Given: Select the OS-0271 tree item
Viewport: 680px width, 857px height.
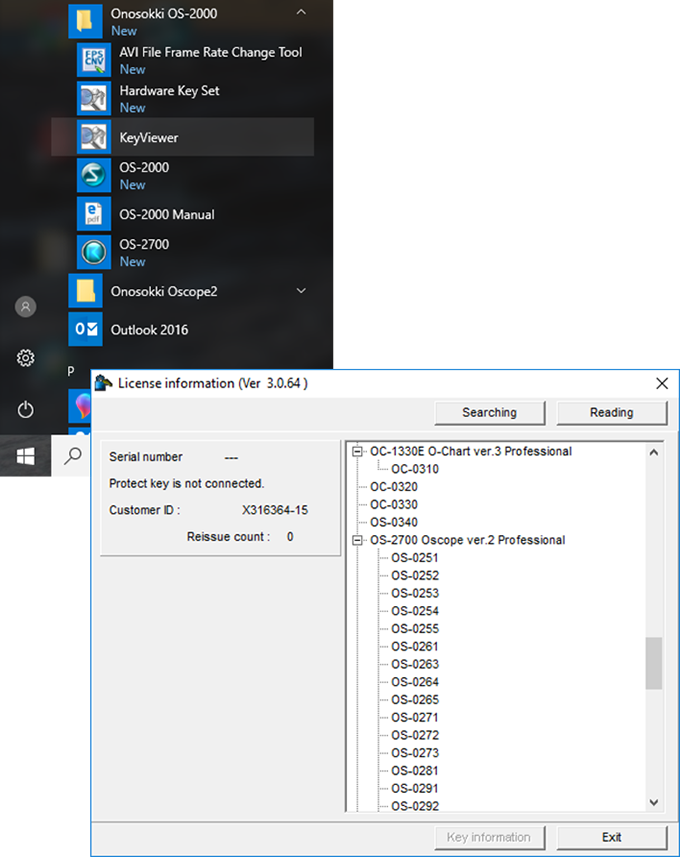Looking at the screenshot, I should [415, 718].
